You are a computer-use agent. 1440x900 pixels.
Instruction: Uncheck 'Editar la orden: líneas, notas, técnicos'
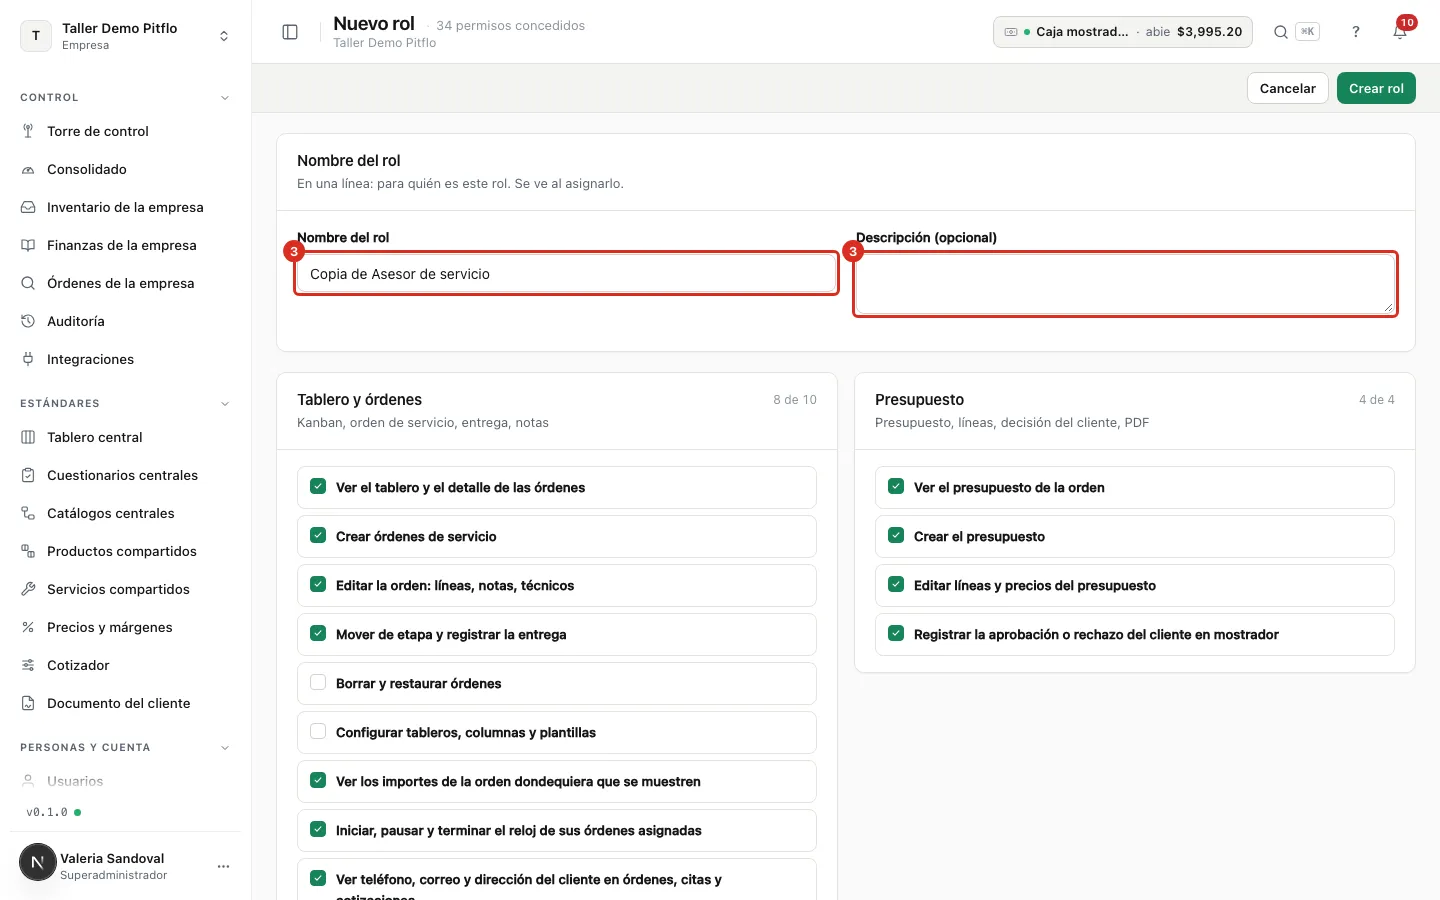pos(318,585)
